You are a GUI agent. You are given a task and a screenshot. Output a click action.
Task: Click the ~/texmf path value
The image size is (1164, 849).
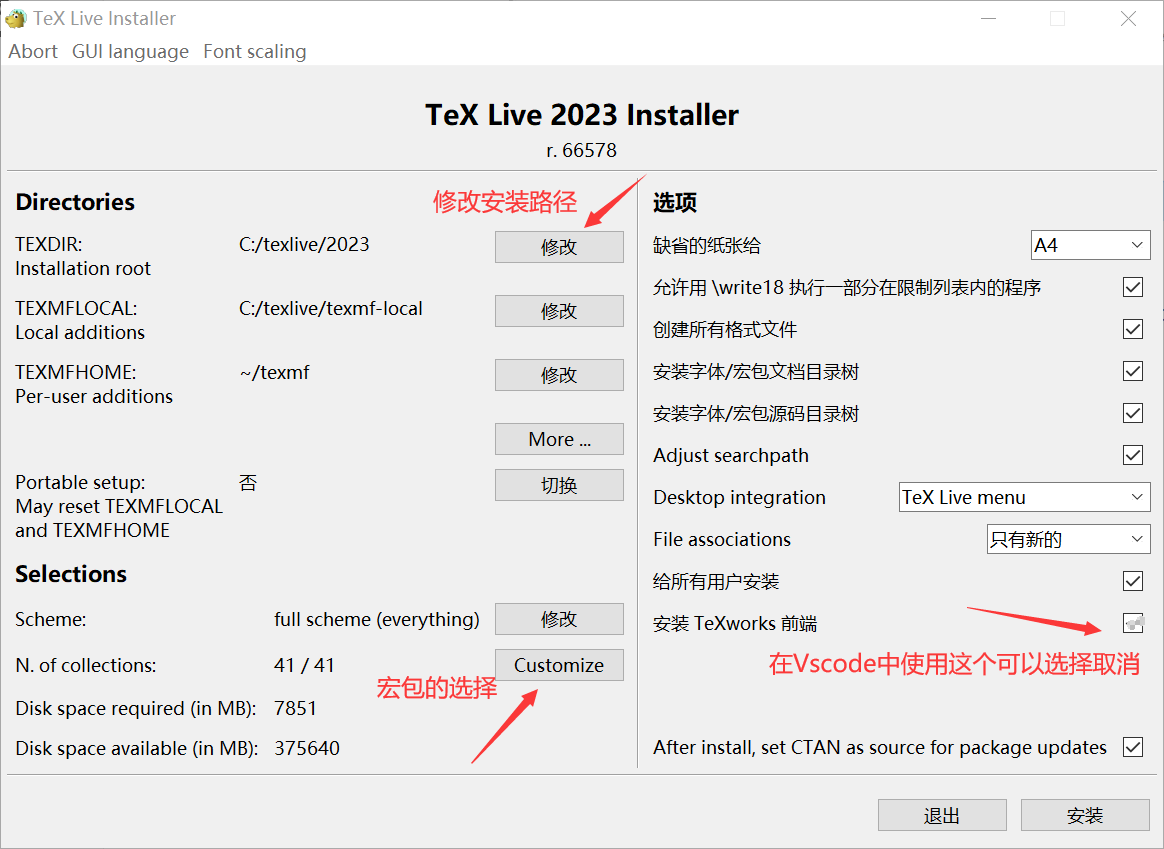[274, 373]
